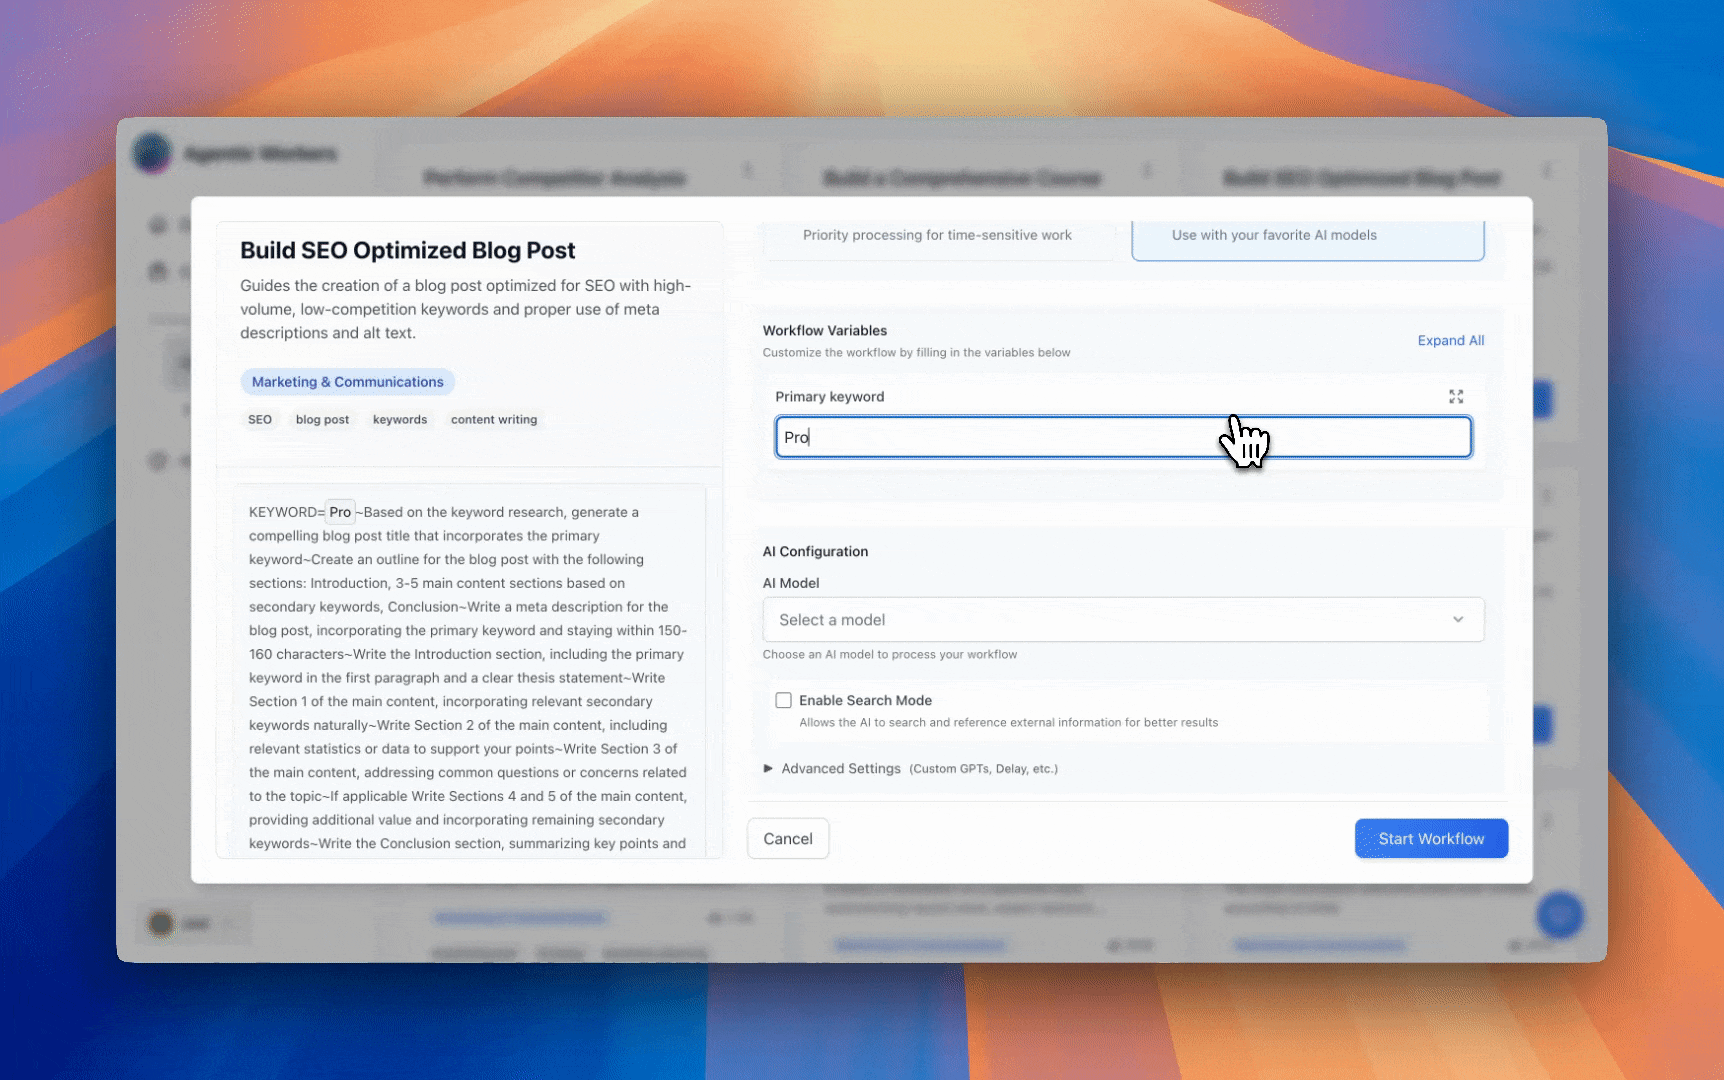Click the content writing tag
Image resolution: width=1724 pixels, height=1080 pixels.
click(x=493, y=420)
